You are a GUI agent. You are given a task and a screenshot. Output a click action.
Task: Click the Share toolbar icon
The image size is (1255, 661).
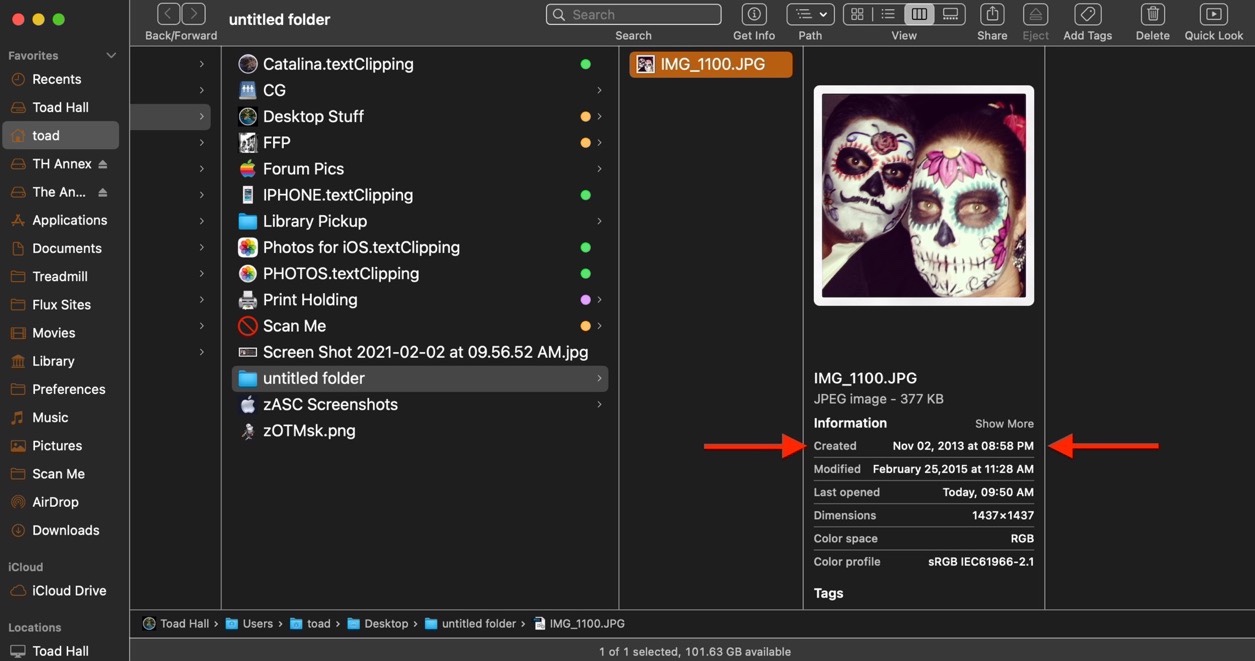(x=992, y=14)
